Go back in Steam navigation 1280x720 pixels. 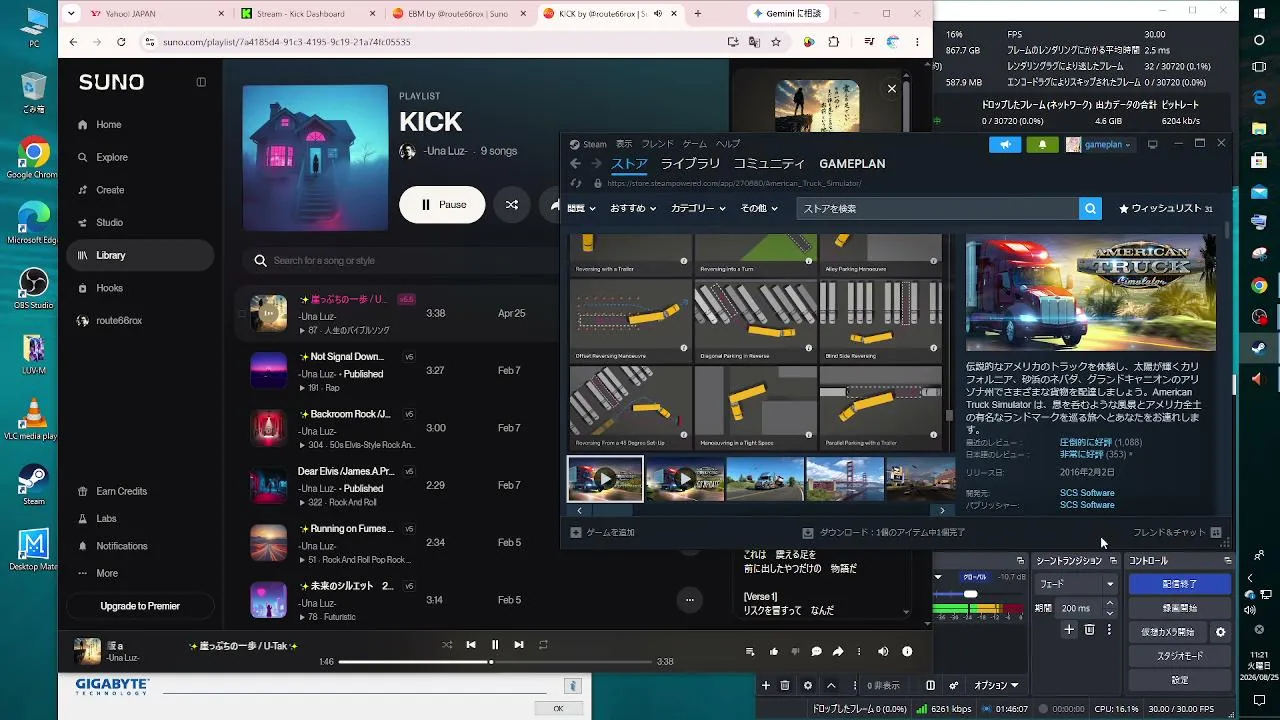(x=575, y=164)
